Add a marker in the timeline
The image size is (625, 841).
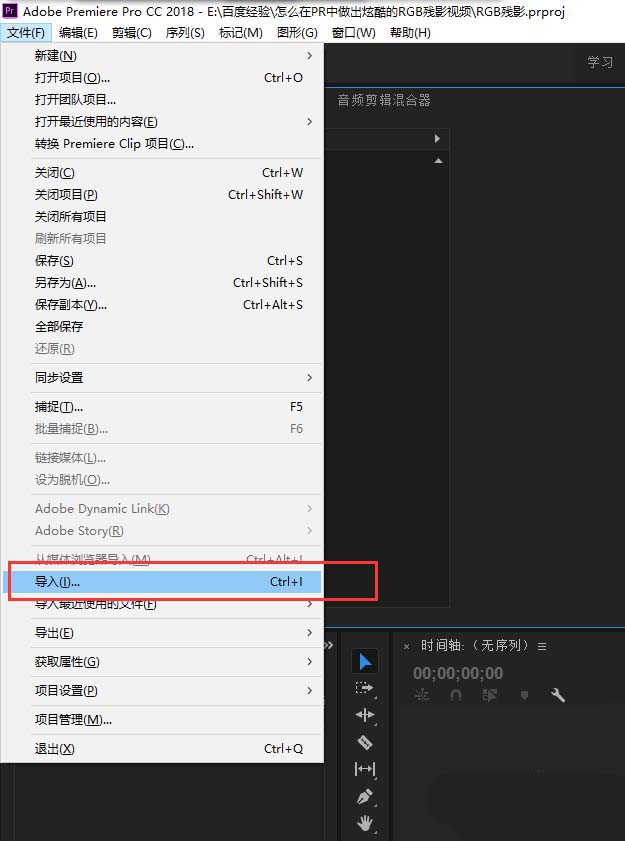coord(524,696)
